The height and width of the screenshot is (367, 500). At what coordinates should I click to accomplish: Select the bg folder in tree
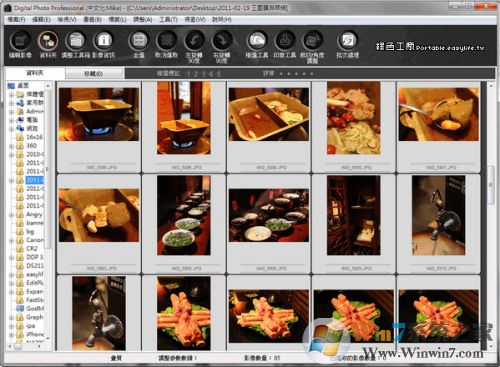(x=30, y=231)
